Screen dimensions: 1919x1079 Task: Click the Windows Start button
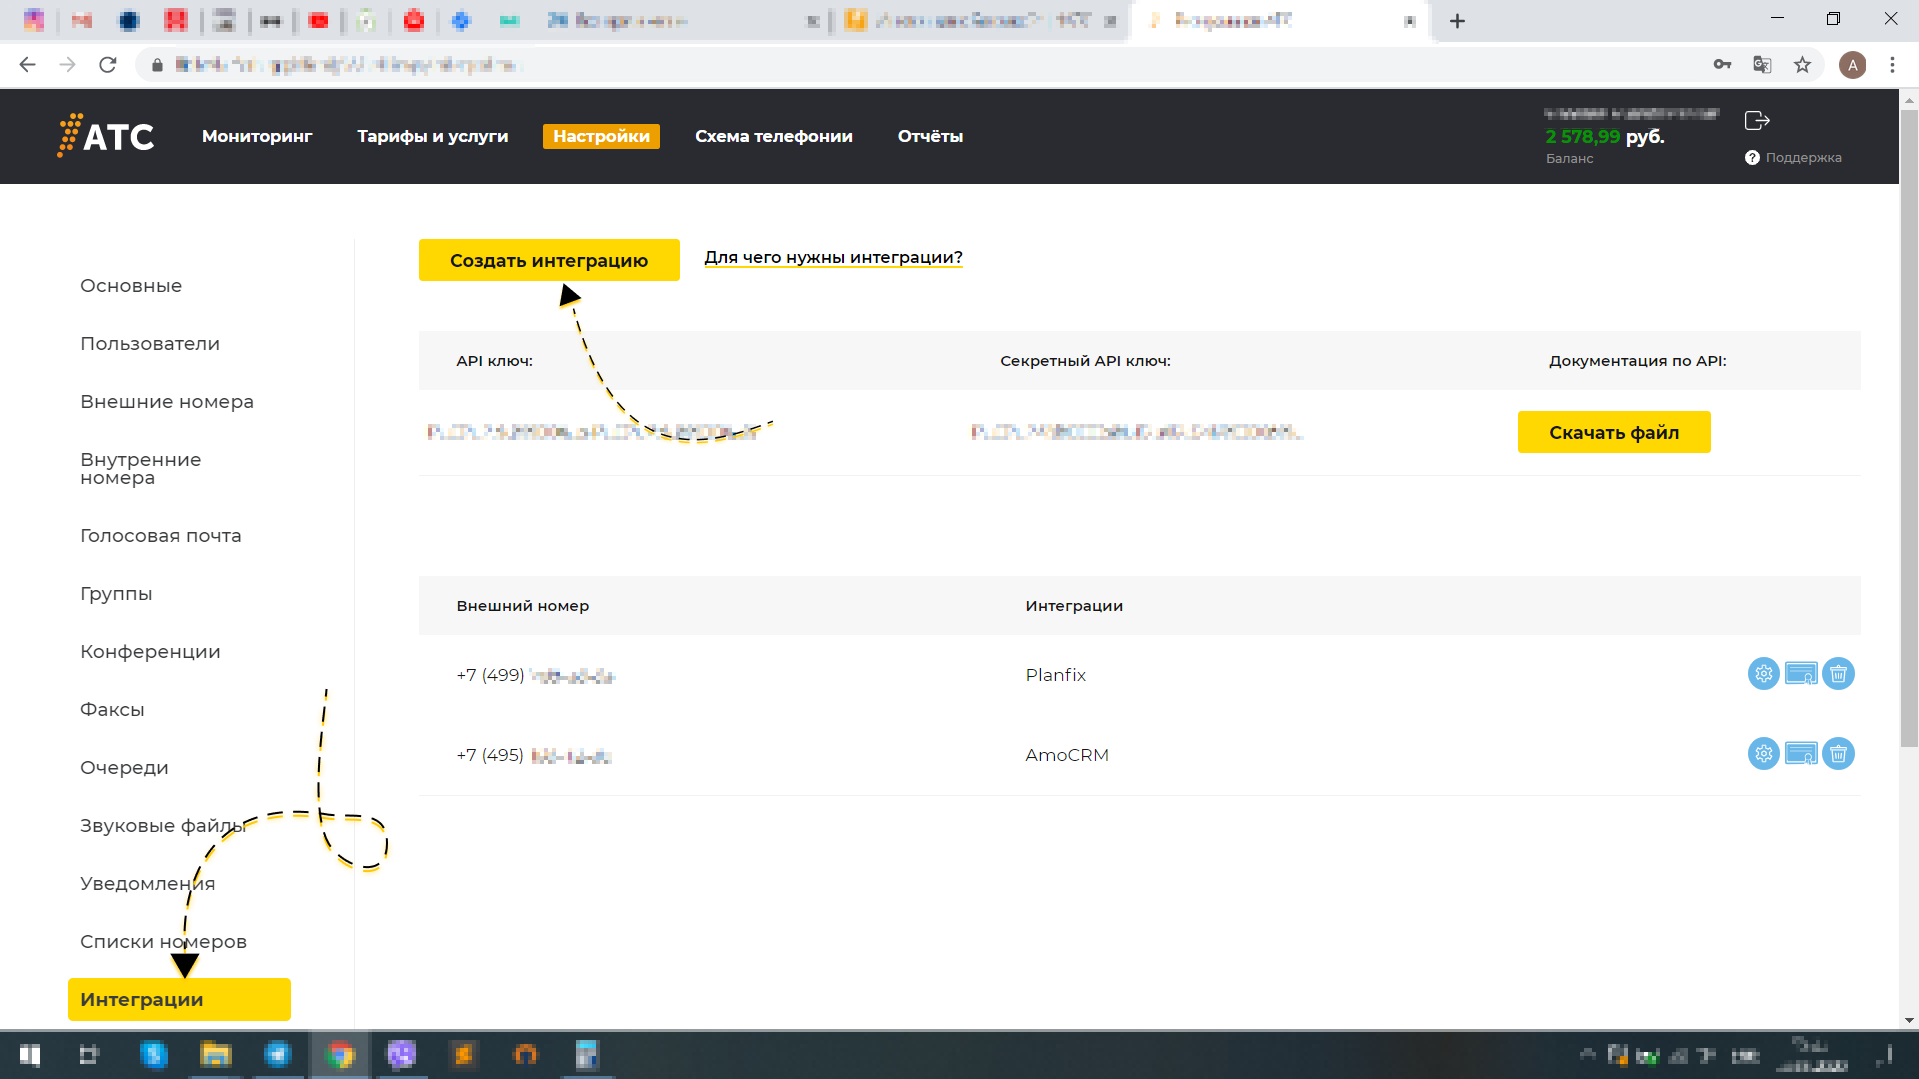29,1055
